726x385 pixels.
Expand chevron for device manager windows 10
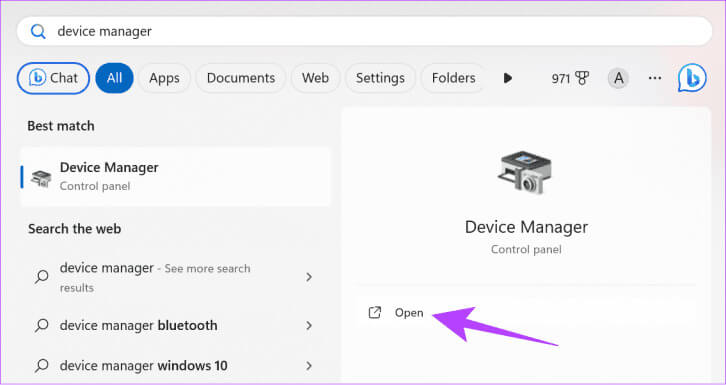tap(309, 366)
